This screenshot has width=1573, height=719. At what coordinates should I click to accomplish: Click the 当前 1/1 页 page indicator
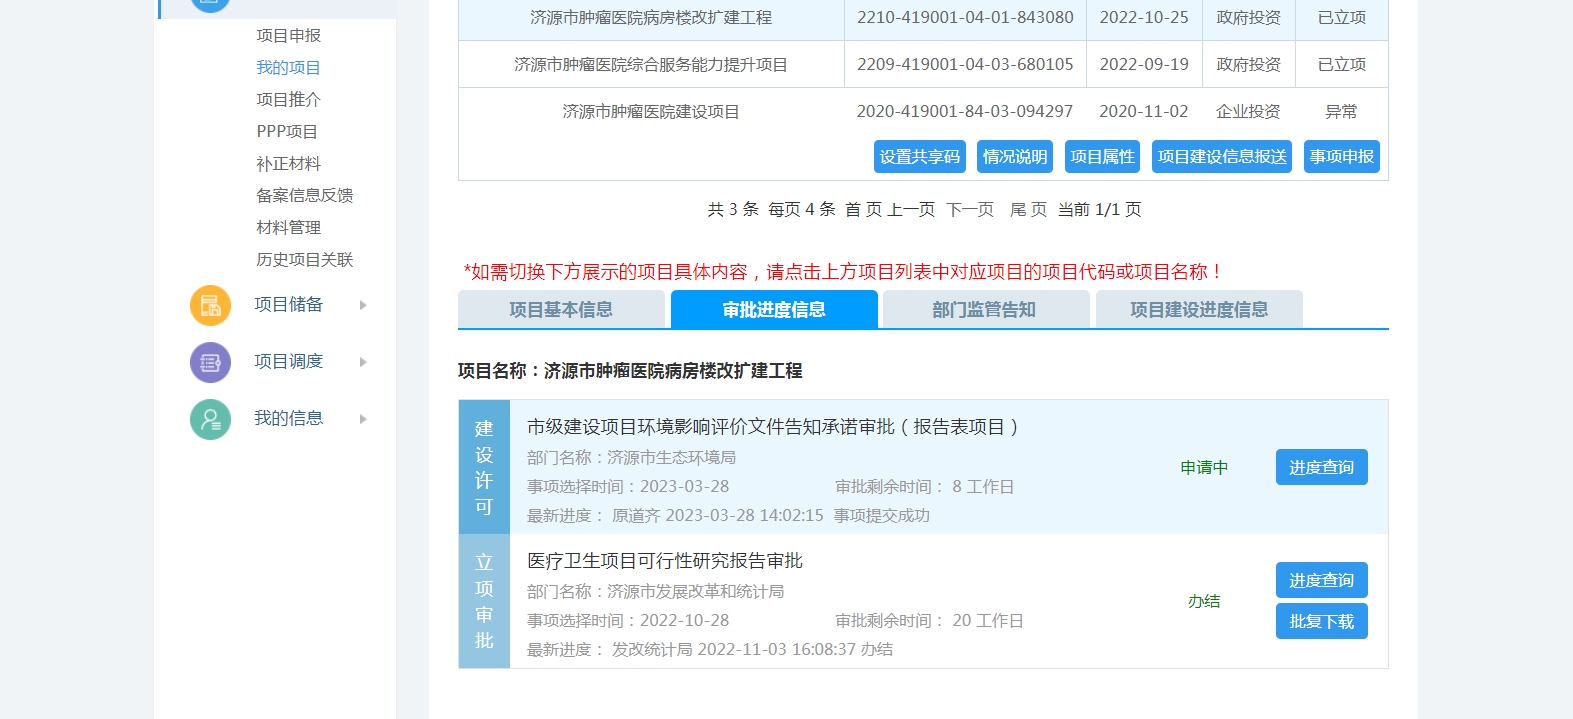[x=1100, y=210]
